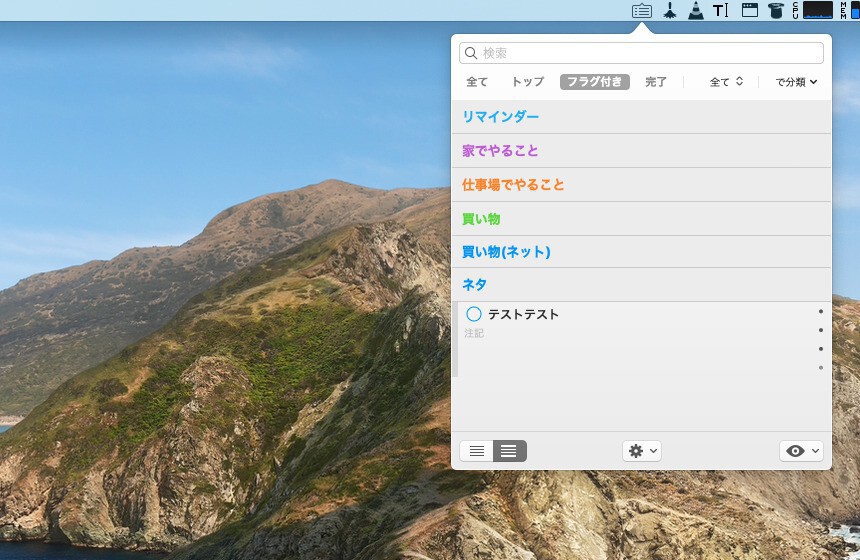The width and height of the screenshot is (860, 560).
Task: Open the で分類 sorting dropdown
Action: pyautogui.click(x=796, y=82)
